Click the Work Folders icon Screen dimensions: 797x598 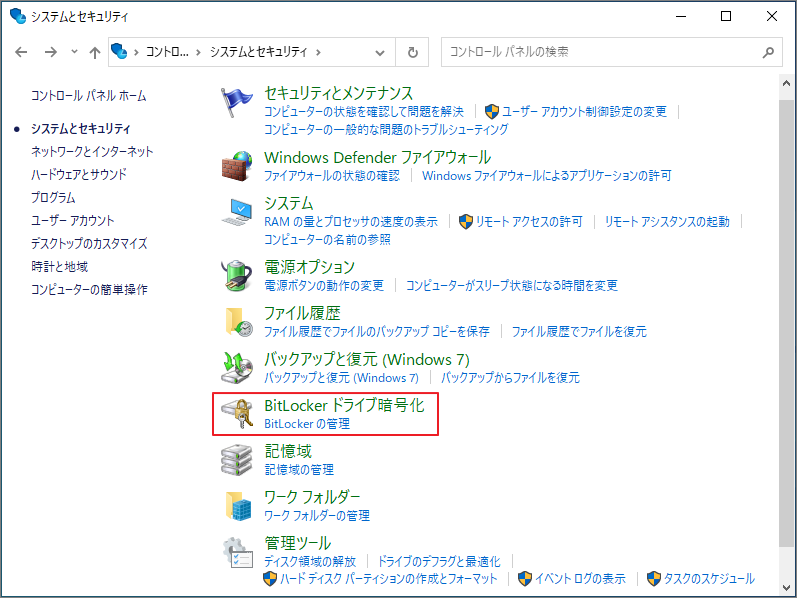[x=238, y=506]
